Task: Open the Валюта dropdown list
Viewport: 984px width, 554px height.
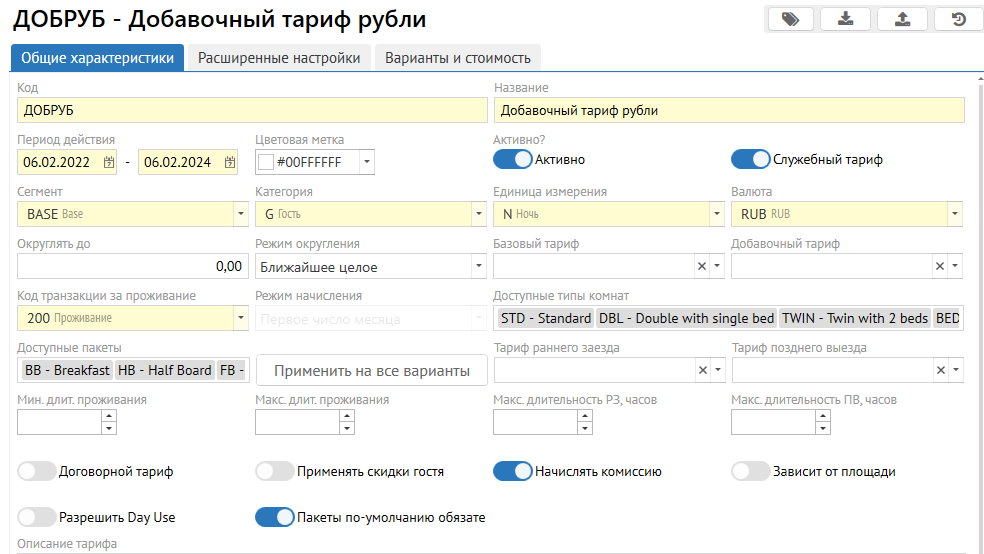Action: tap(955, 214)
